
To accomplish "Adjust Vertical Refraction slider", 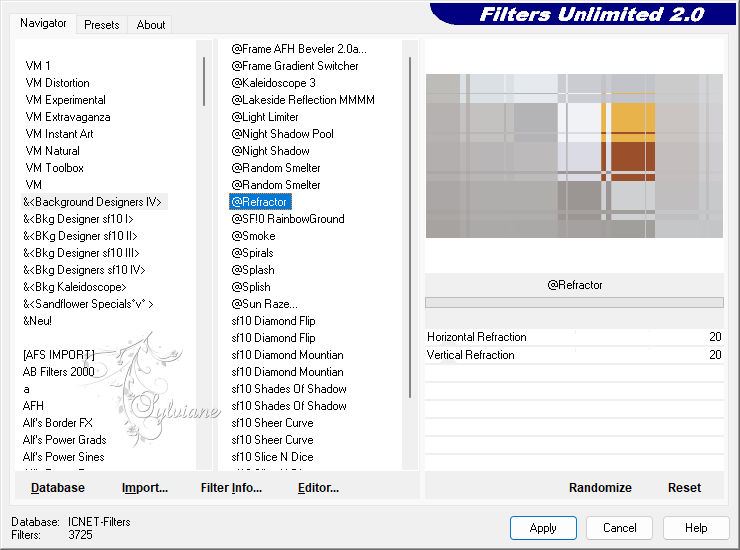I will click(574, 355).
